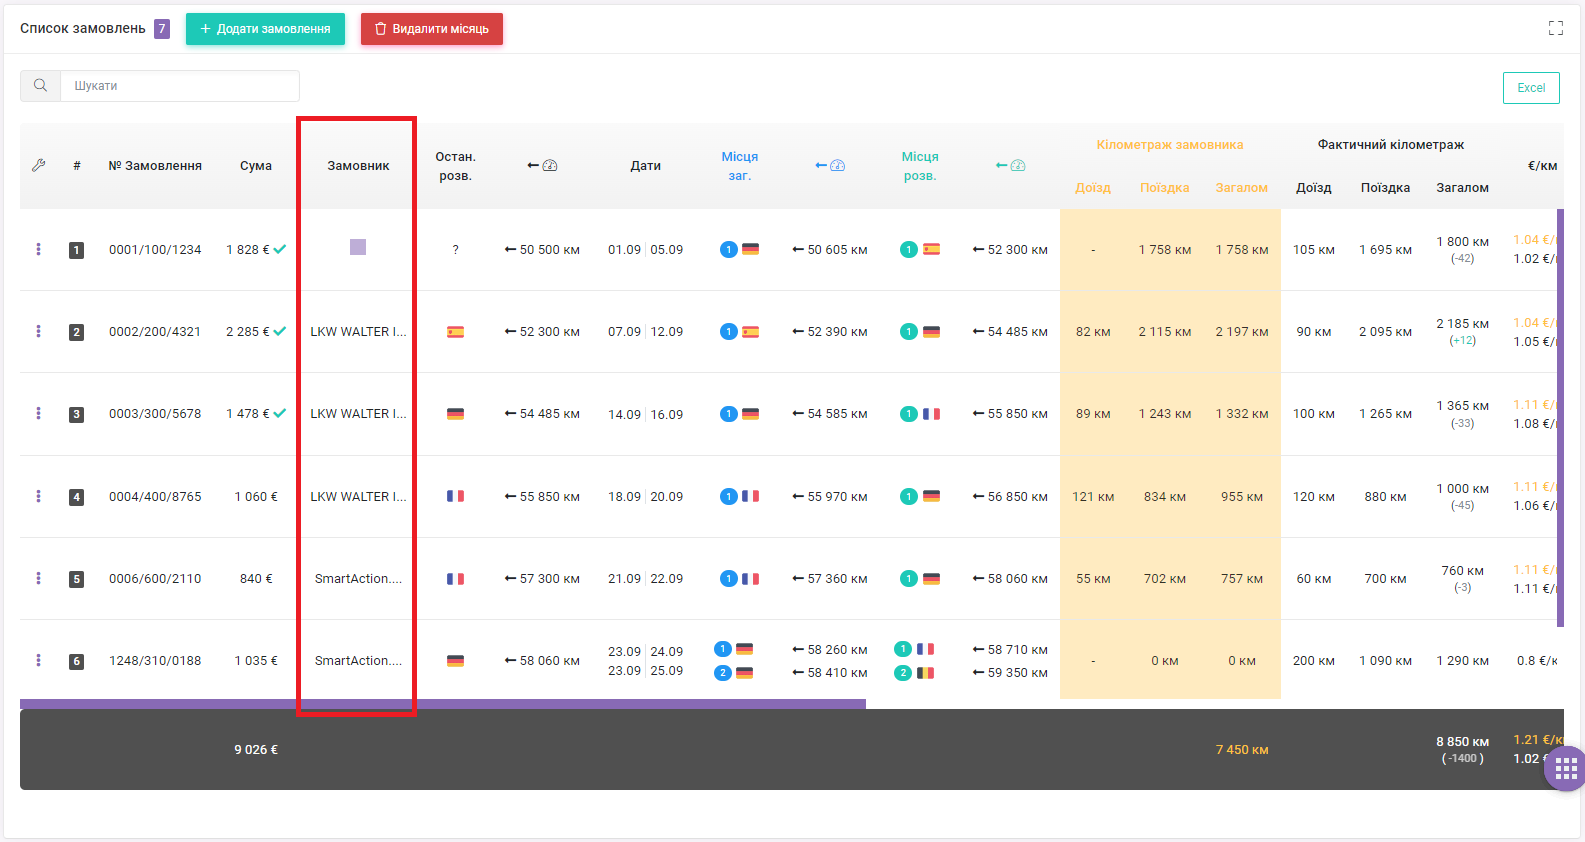Open three-dot menu for order 0001/100/1234
1585x842 pixels.
point(39,249)
